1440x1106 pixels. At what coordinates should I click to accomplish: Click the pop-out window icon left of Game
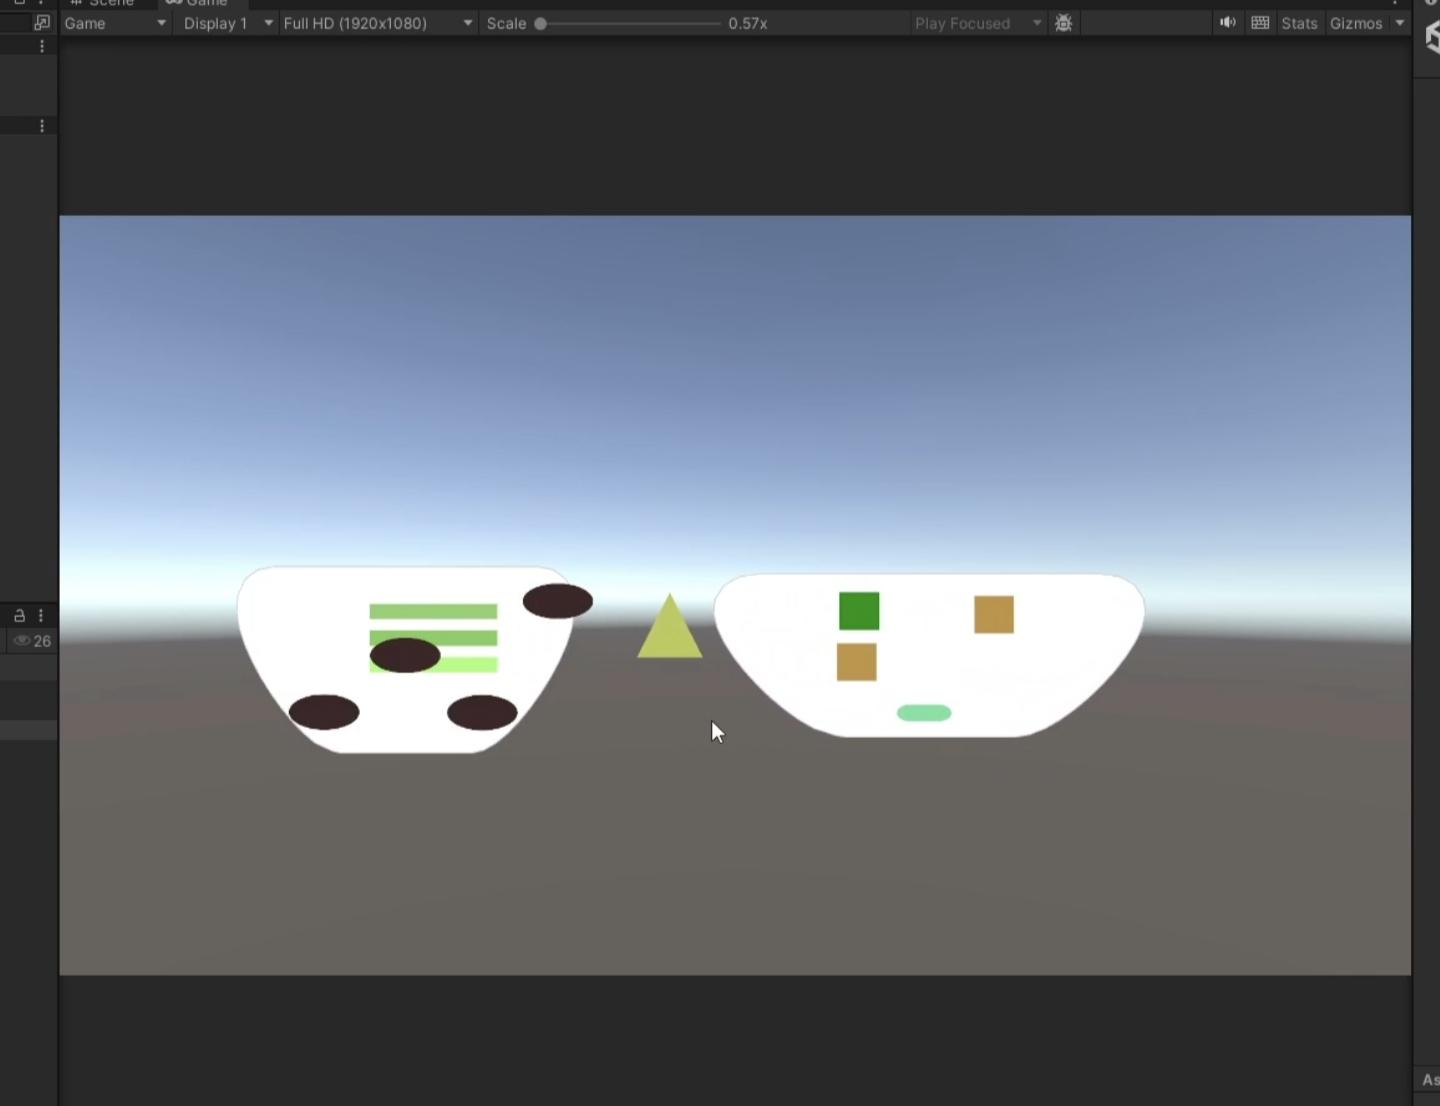pos(41,22)
